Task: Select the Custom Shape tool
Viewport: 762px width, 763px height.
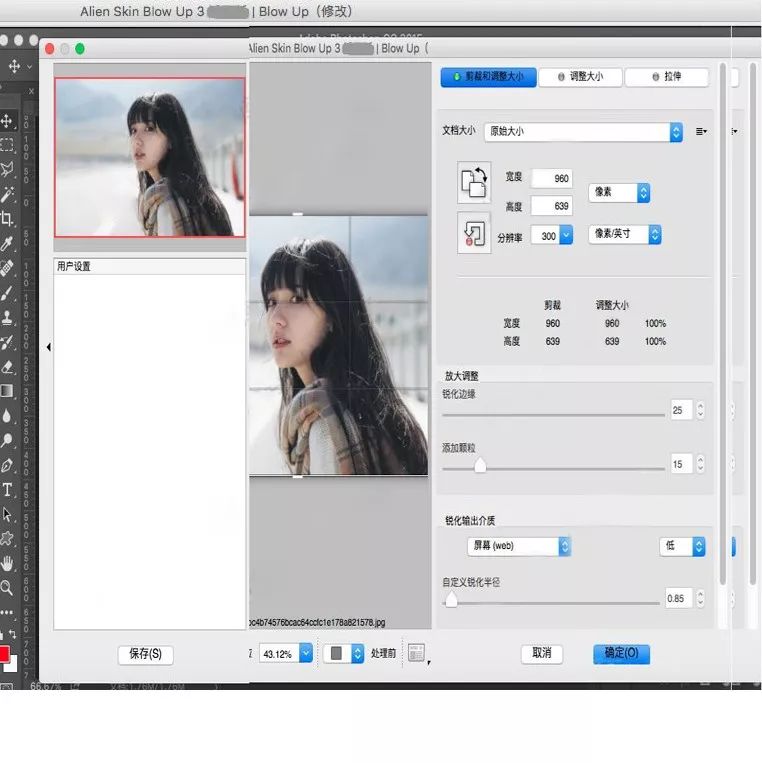Action: [7, 539]
